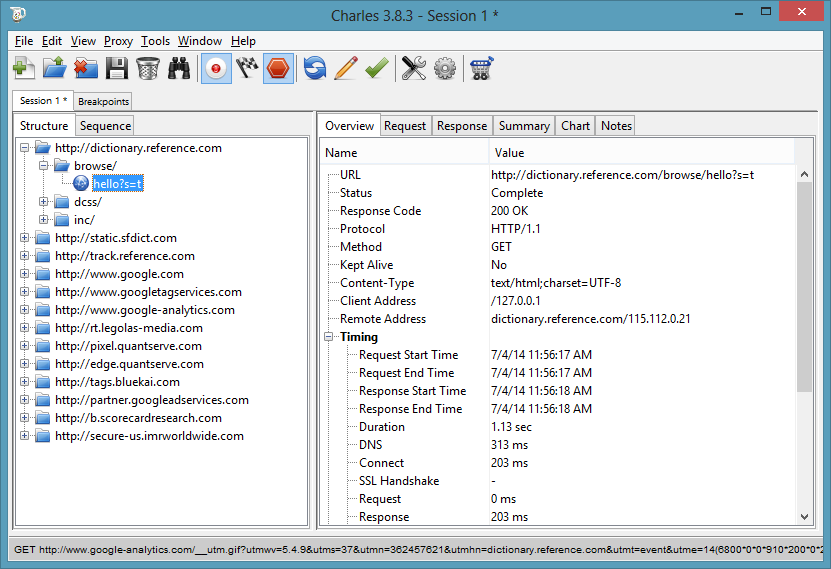Screen dimensions: 831x569
Task: Click the Validate green checkmark icon
Action: (377, 68)
